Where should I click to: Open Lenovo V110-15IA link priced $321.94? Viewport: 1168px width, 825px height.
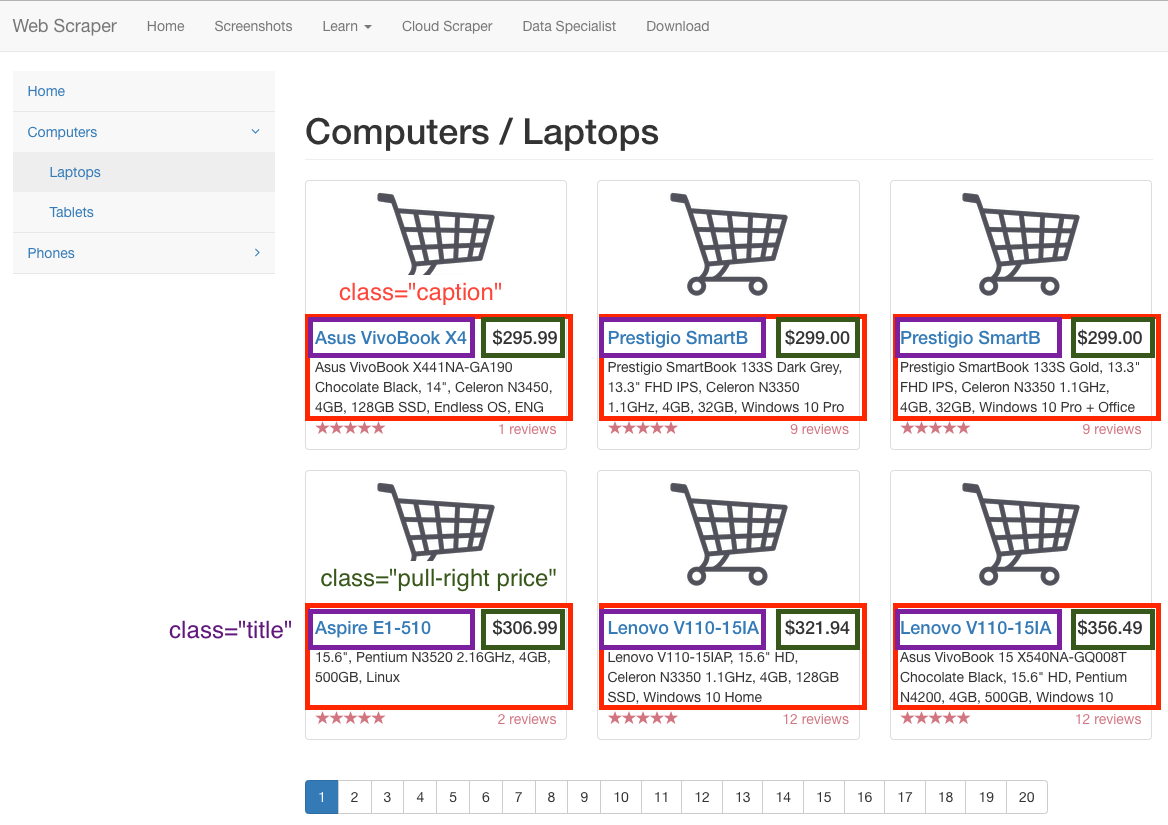[x=683, y=628]
